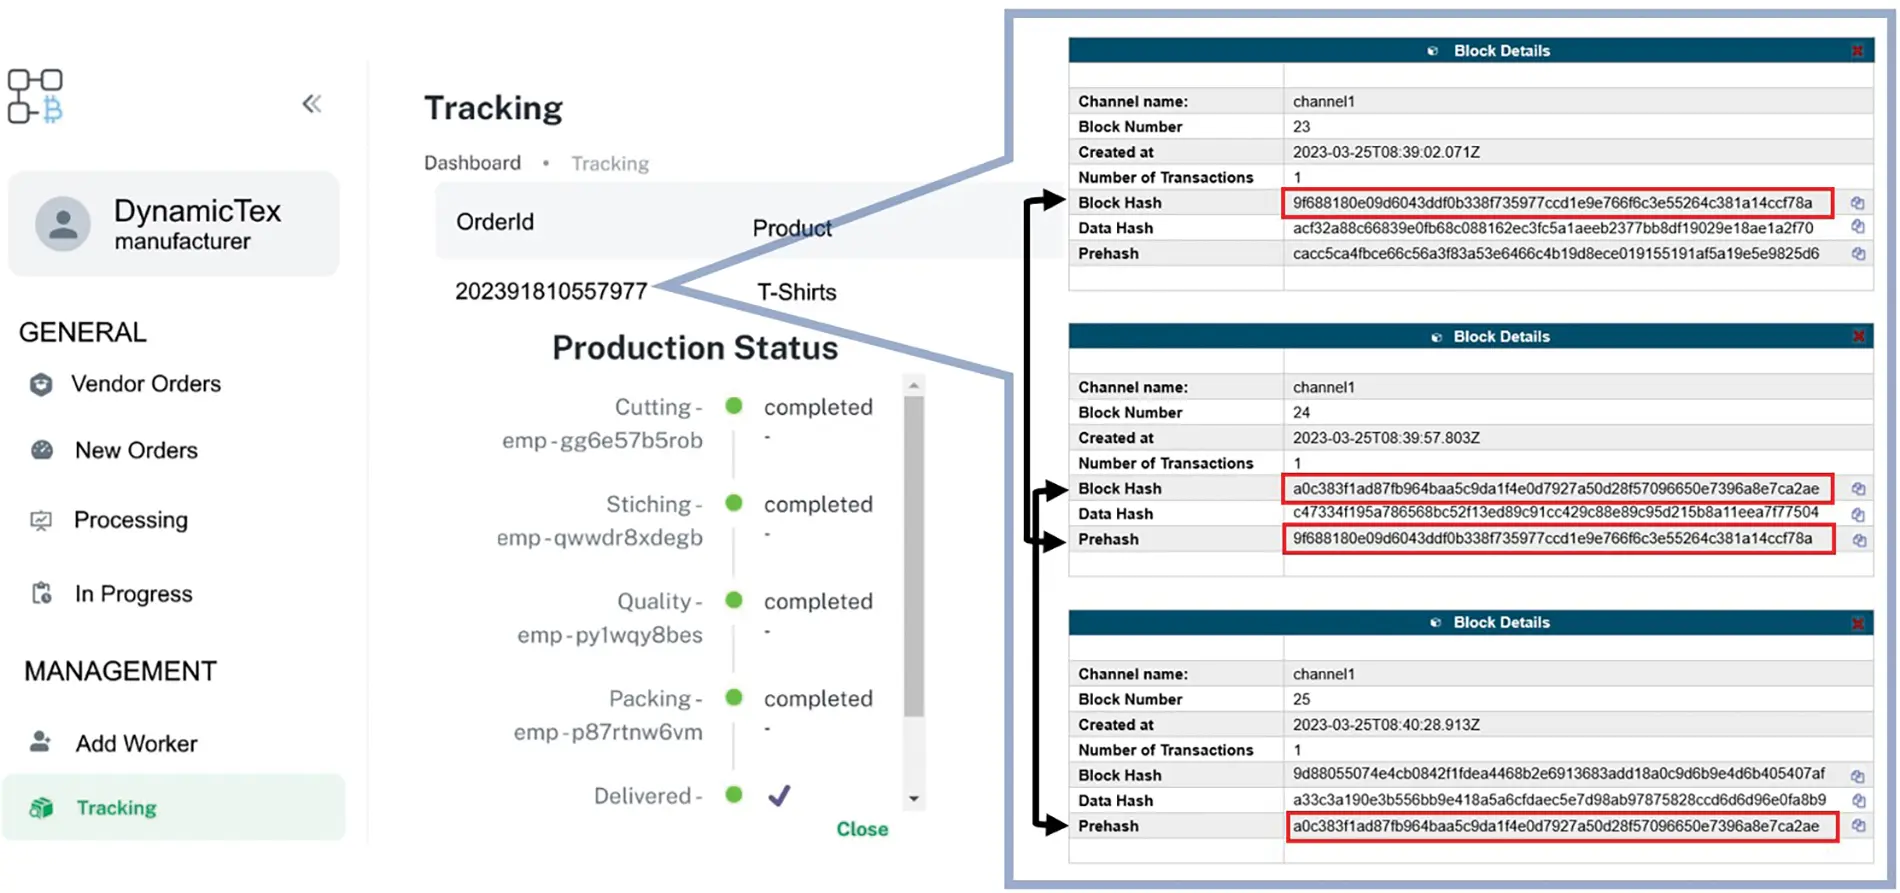The image size is (1900, 893).
Task: Select order ID 202391810557977
Action: tap(551, 292)
